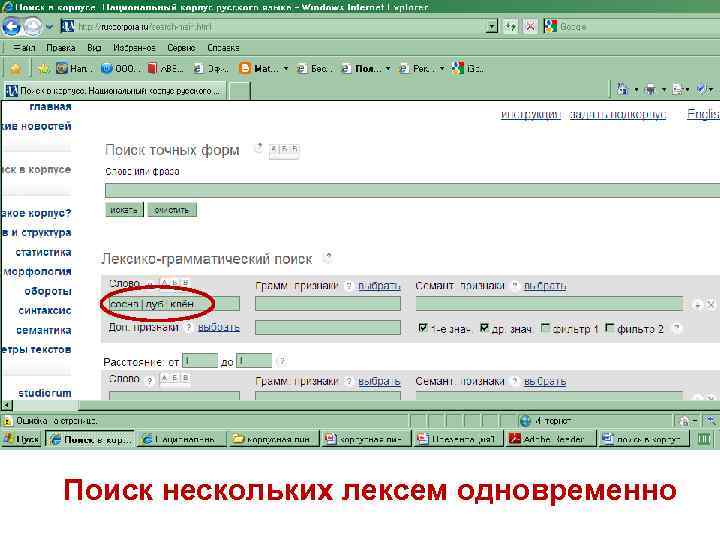
Task: Click the ruscorpora address bar URL
Action: 145,27
